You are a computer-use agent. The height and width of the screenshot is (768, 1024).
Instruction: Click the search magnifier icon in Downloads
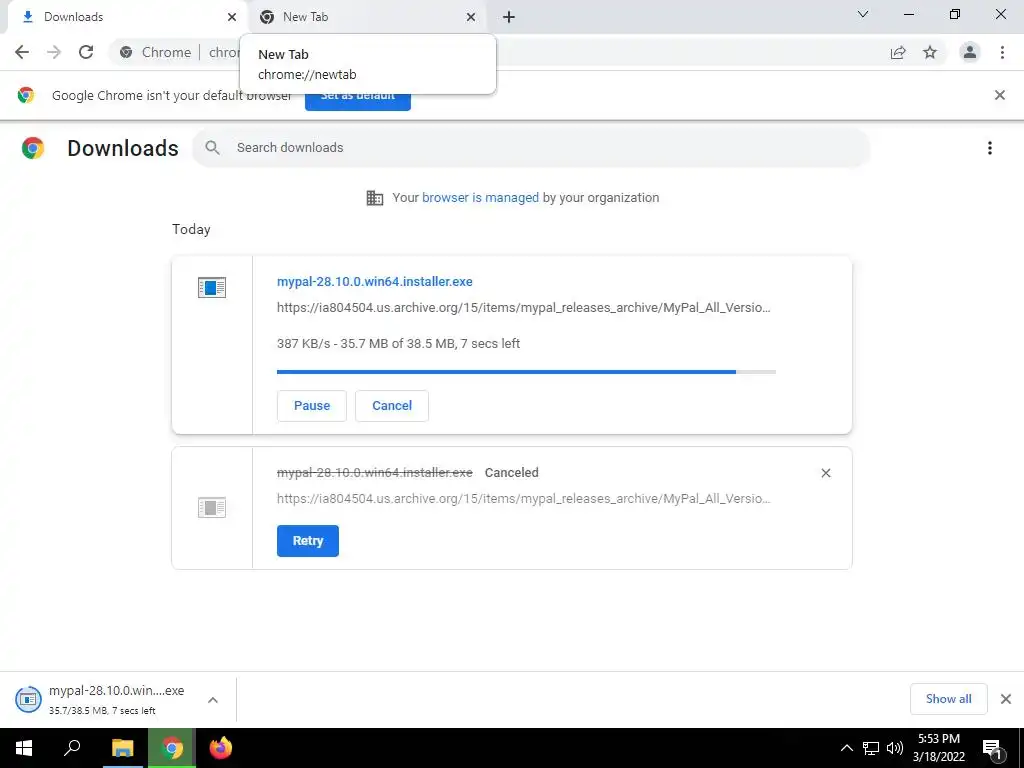pyautogui.click(x=212, y=148)
